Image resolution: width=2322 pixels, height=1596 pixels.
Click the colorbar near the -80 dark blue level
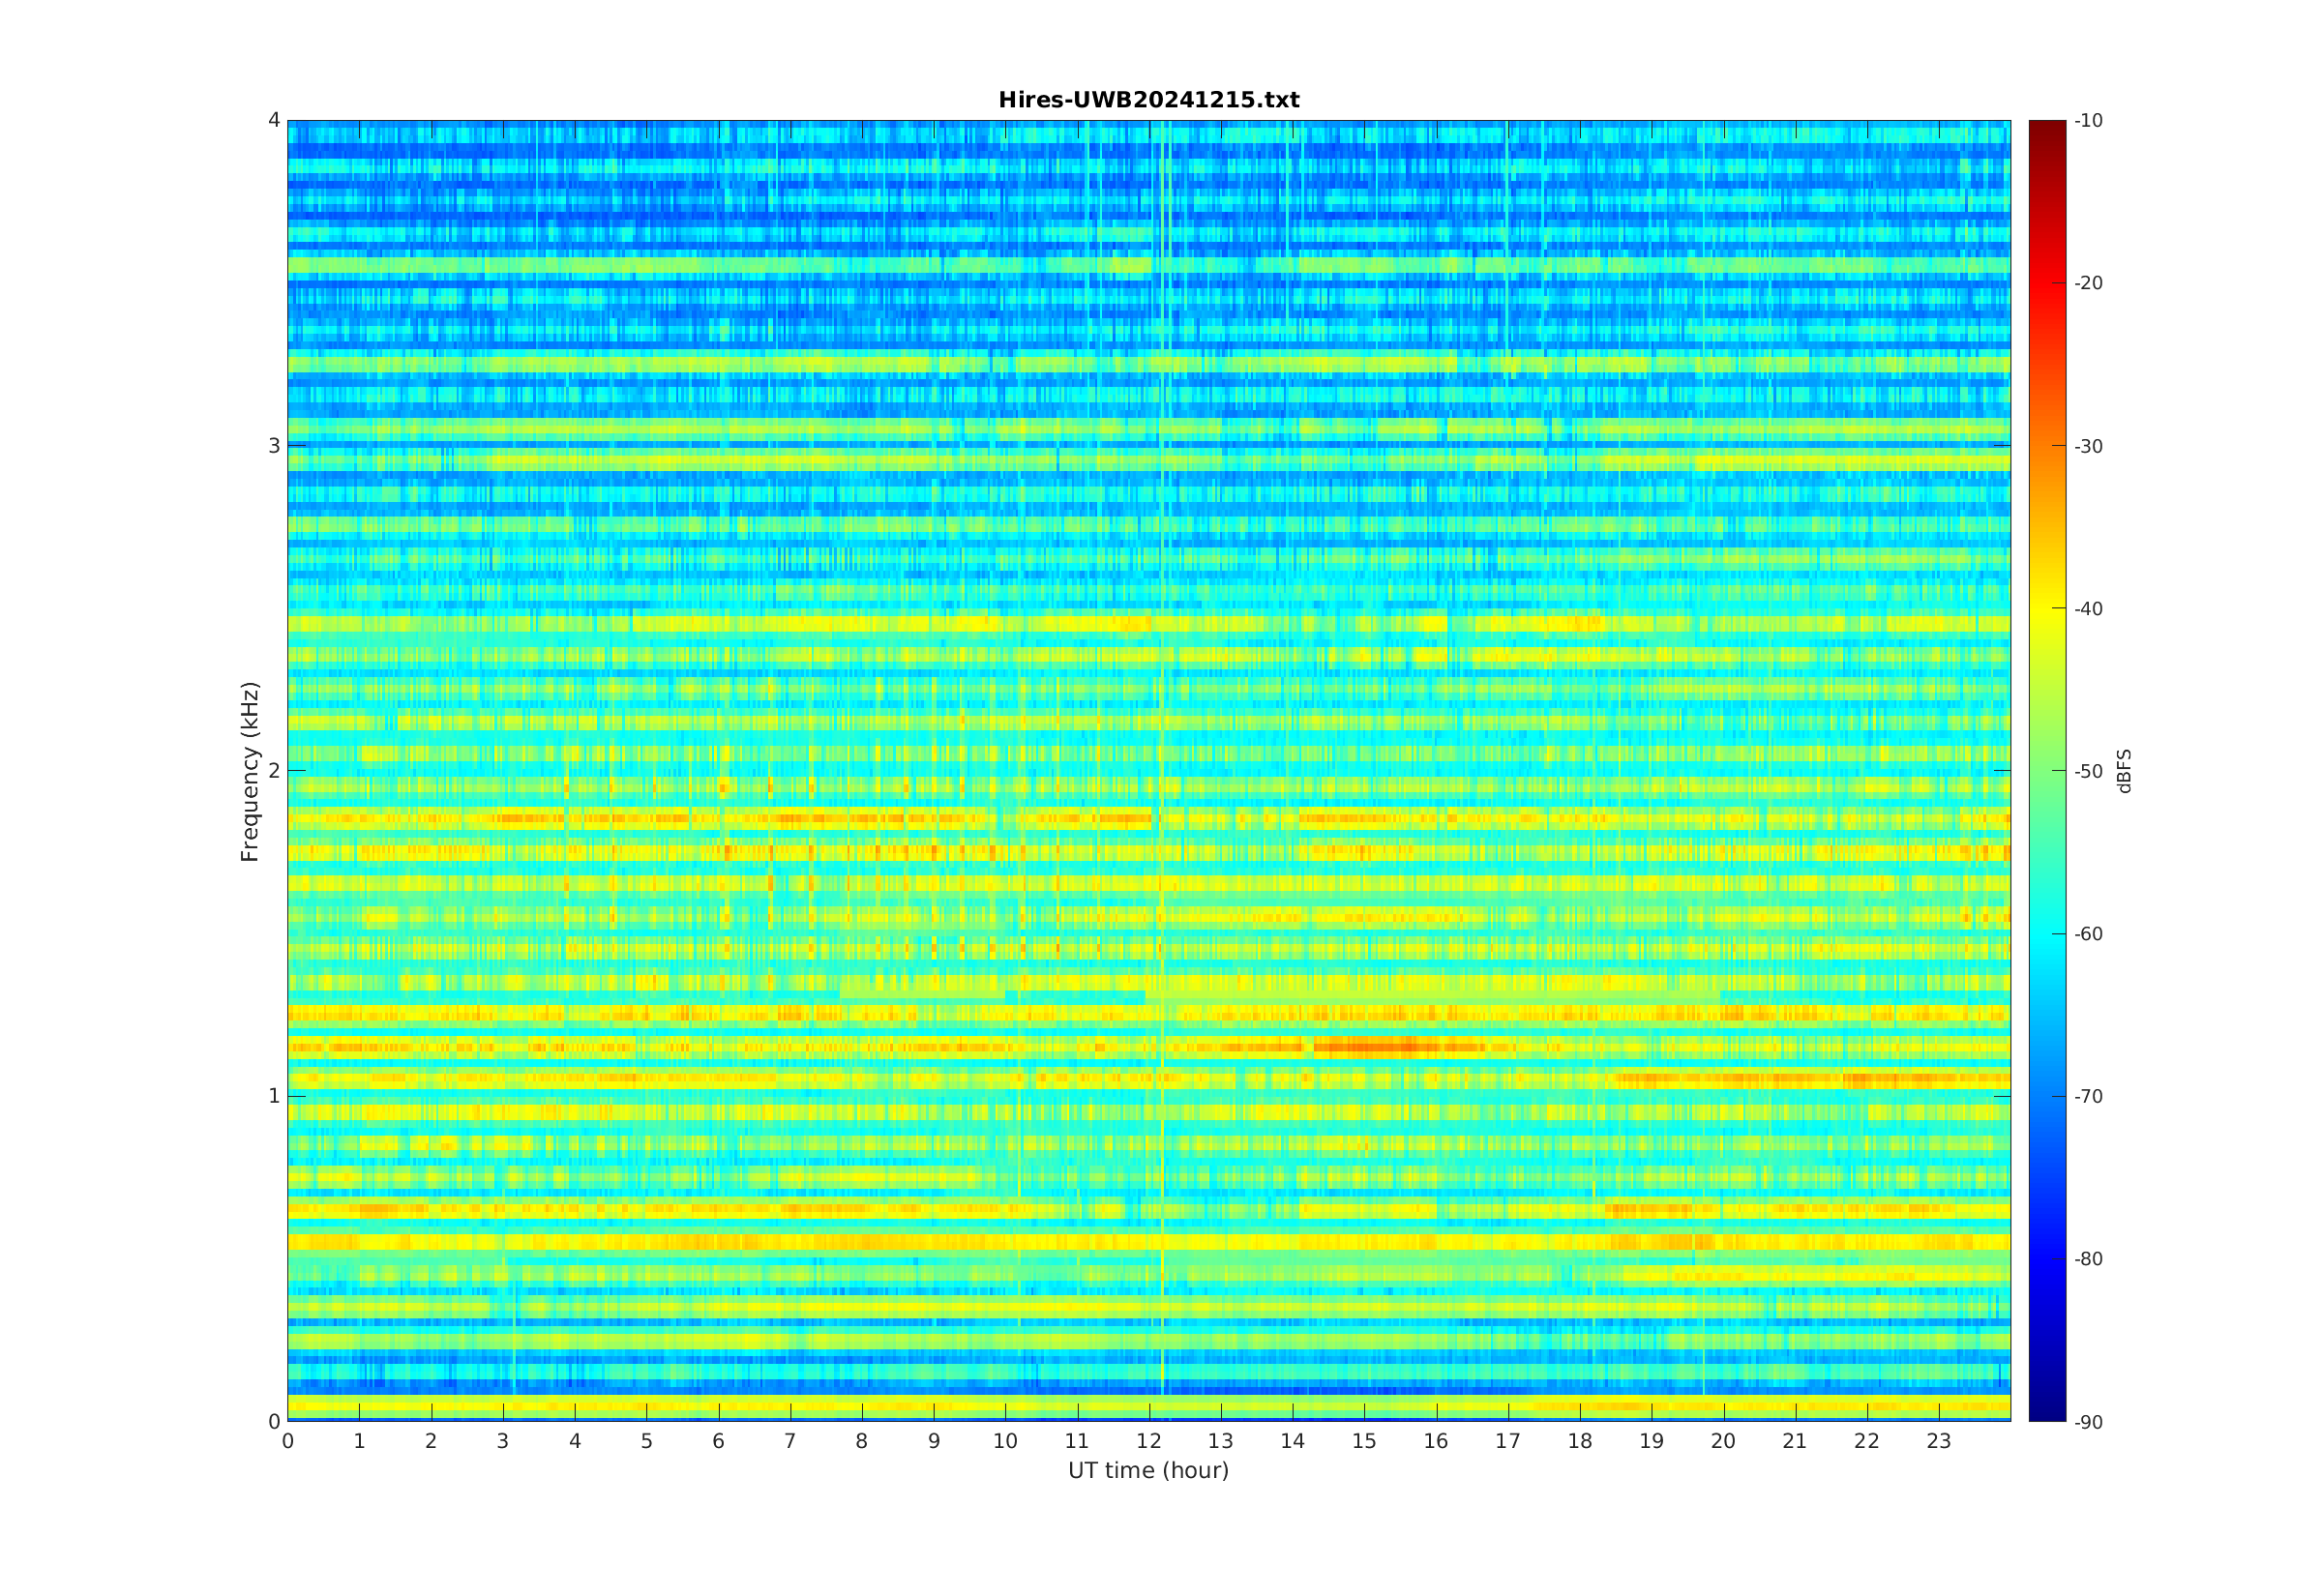point(2047,1258)
